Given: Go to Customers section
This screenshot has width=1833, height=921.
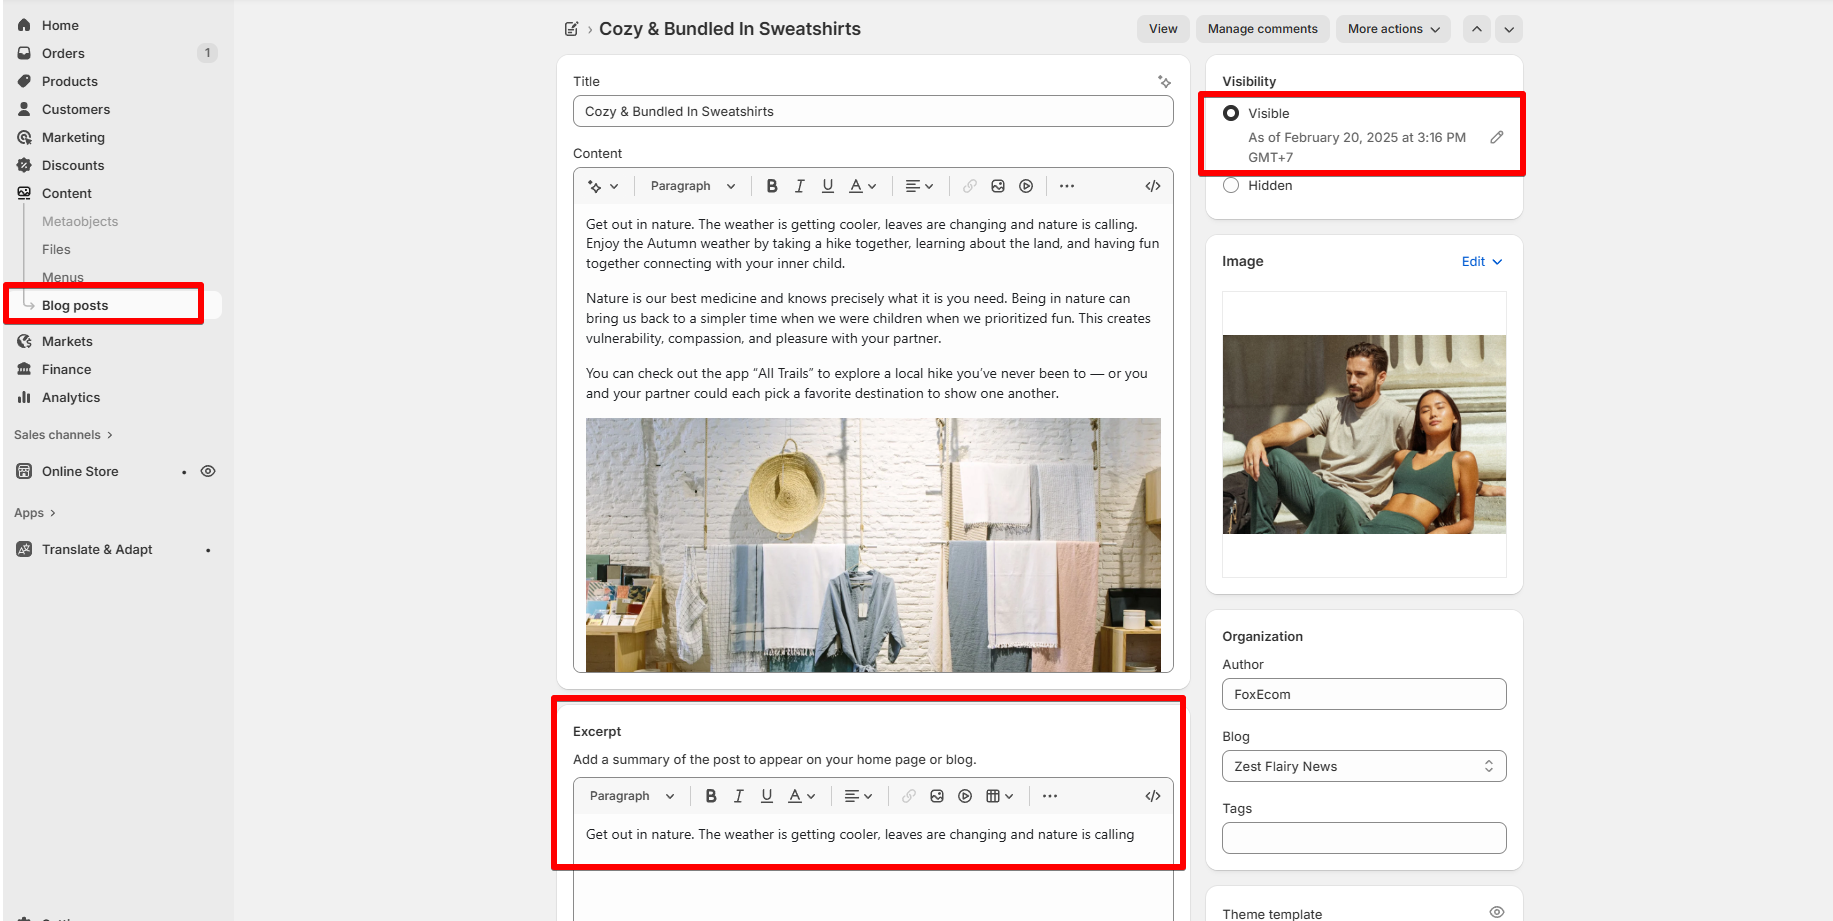Looking at the screenshot, I should (x=75, y=109).
